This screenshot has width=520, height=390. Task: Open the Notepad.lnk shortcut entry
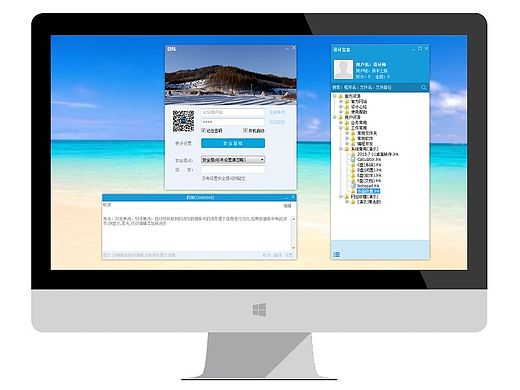pos(368,186)
